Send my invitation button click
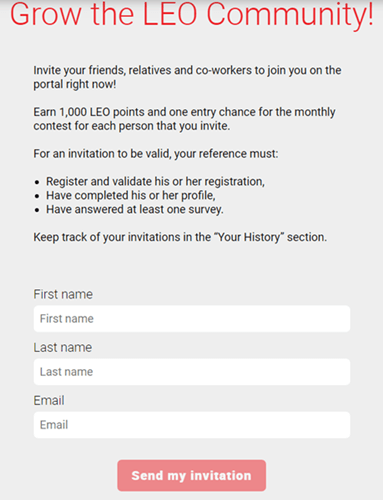Screen dimensions: 383x500 [192, 475]
